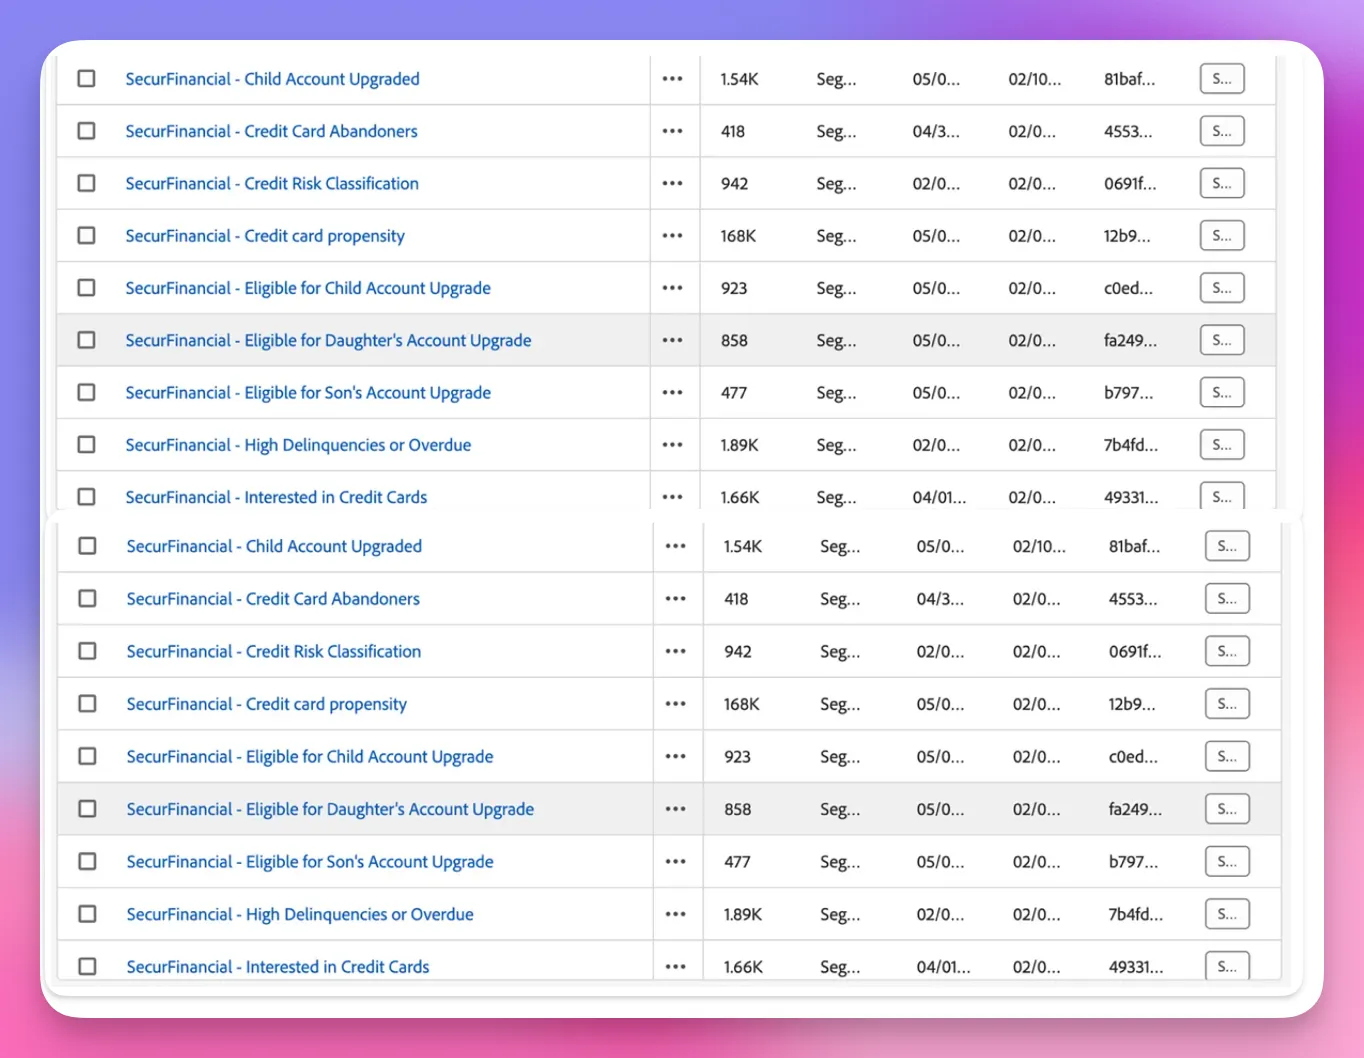This screenshot has height=1058, width=1364.
Task: Click upper table's ellipsis for Daughter's Account Upgrade
Action: tap(672, 340)
